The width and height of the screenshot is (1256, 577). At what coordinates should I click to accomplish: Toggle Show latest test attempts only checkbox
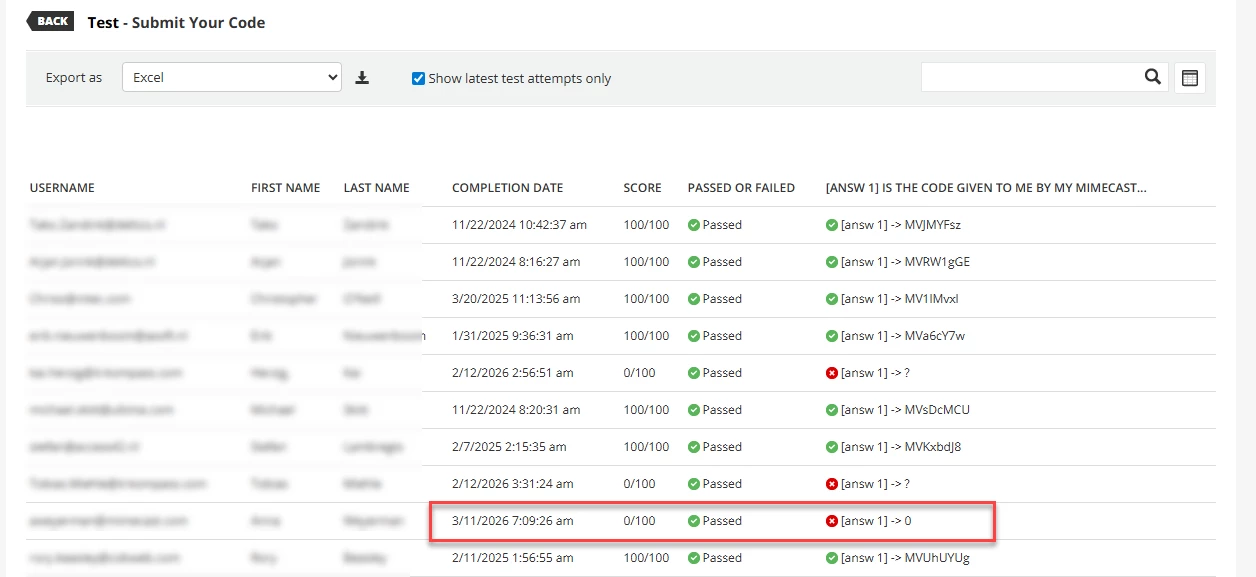[x=419, y=78]
